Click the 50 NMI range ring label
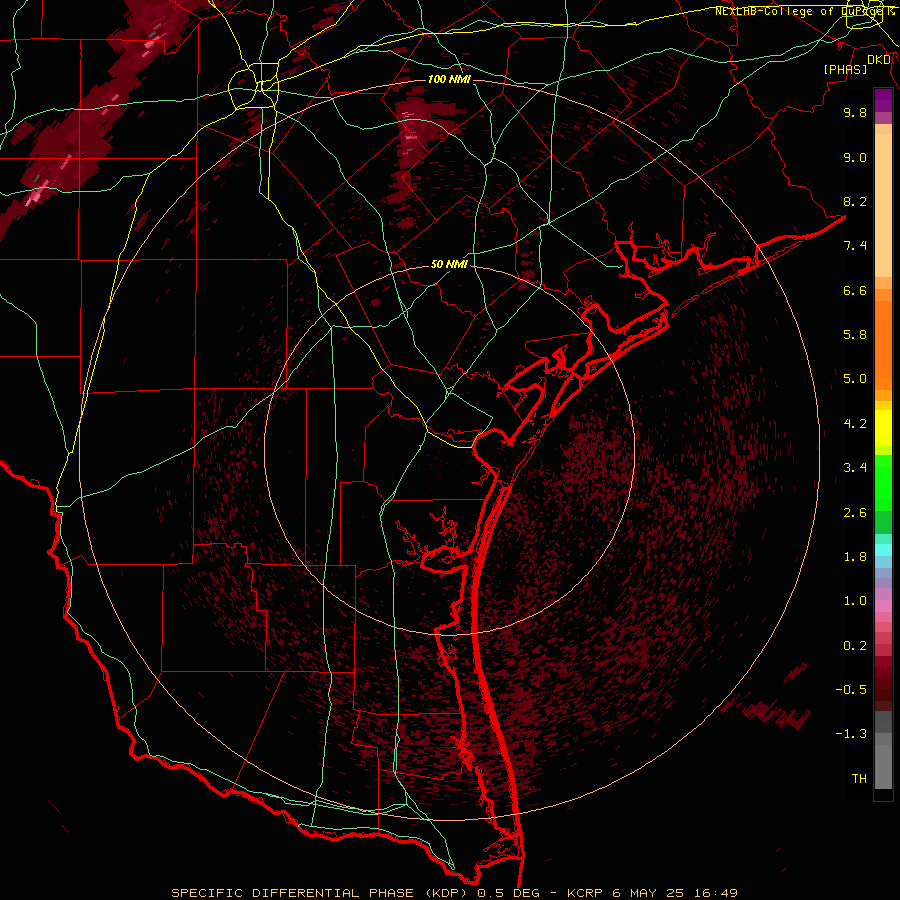This screenshot has height=900, width=900. point(449,264)
